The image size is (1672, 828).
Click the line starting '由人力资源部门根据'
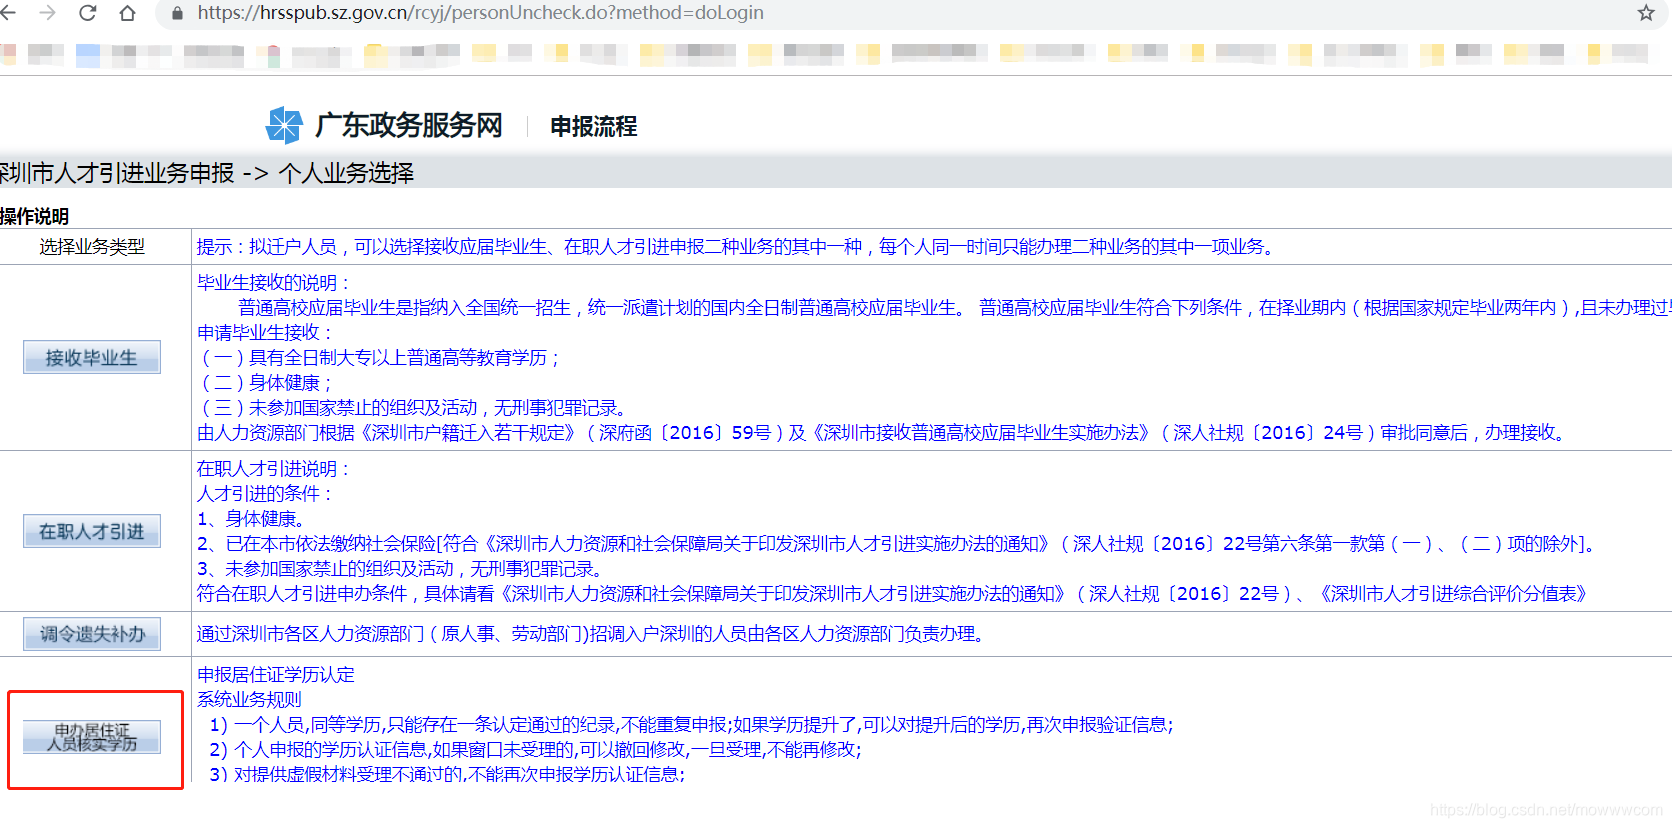883,433
